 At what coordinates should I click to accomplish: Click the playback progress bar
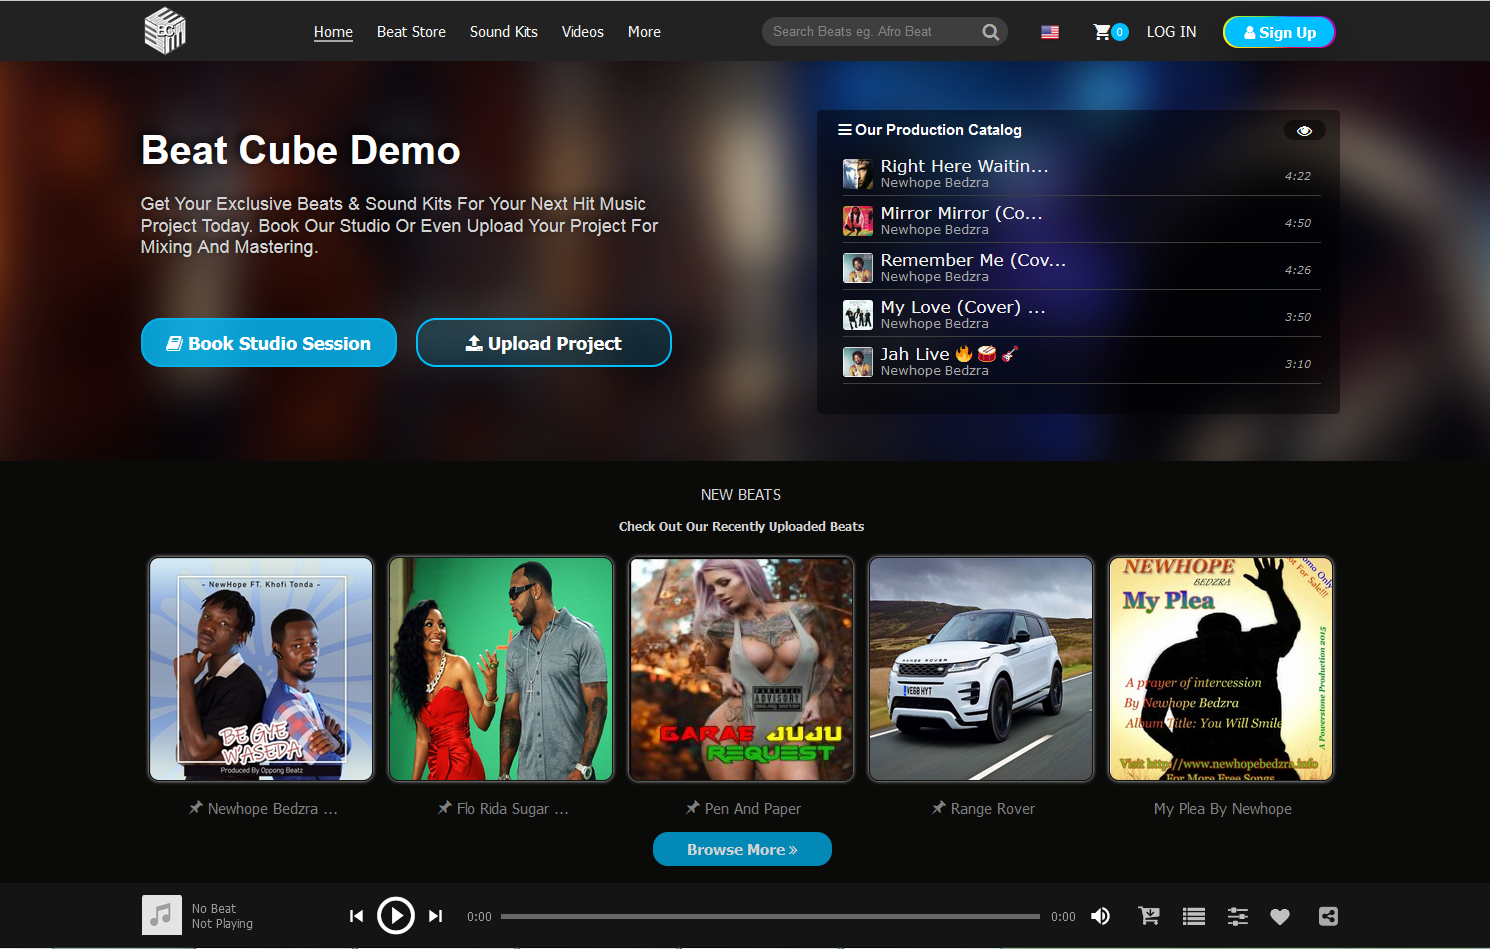tap(770, 916)
